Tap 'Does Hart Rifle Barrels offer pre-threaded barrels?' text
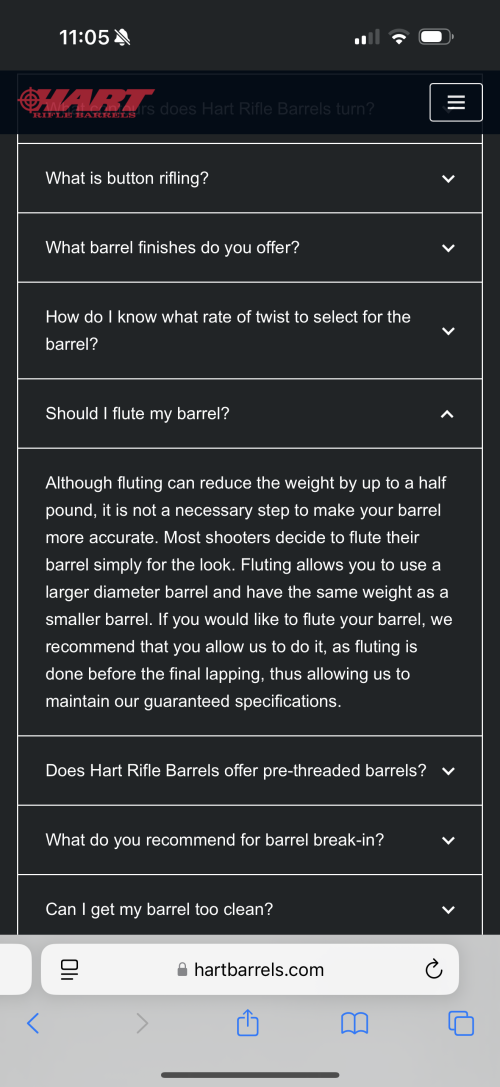Viewport: 500px width, 1087px height. tap(236, 771)
